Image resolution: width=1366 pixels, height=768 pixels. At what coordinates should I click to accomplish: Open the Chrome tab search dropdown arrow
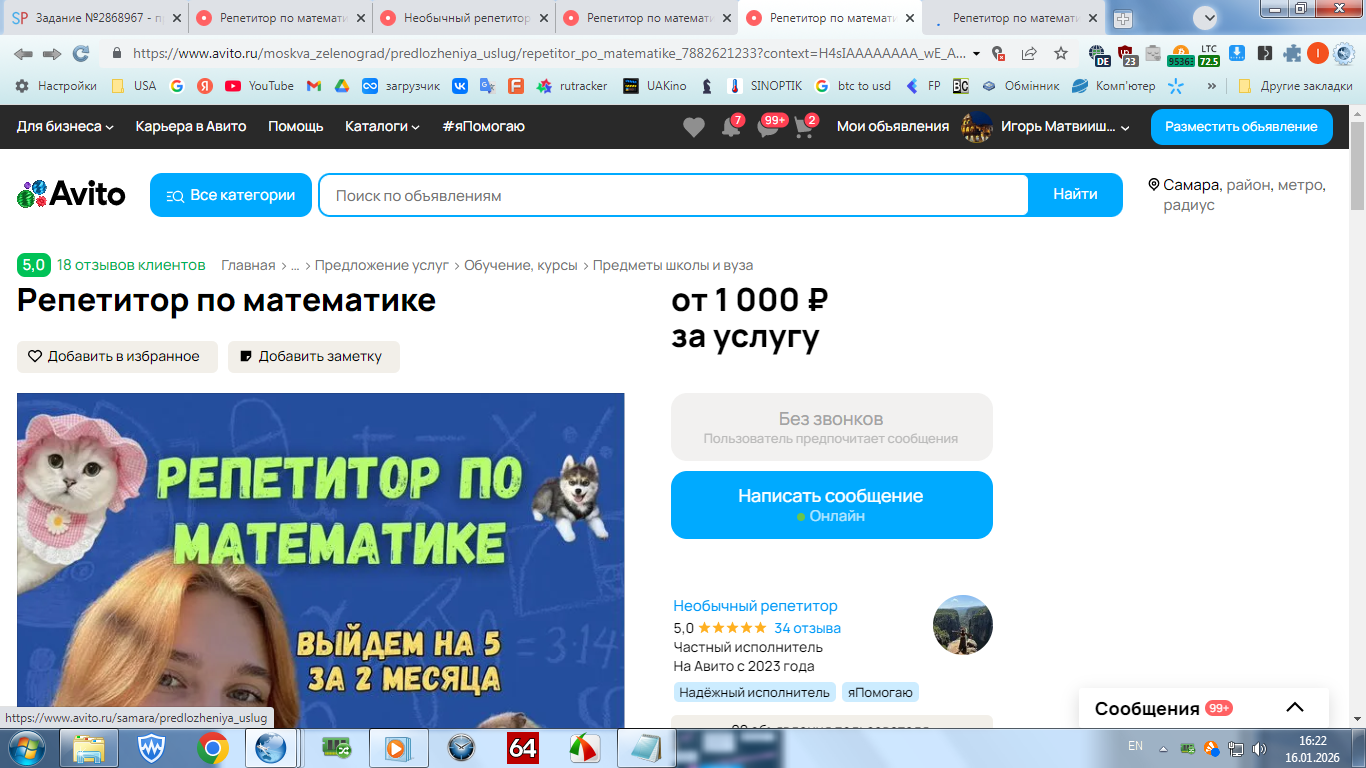coord(1206,17)
